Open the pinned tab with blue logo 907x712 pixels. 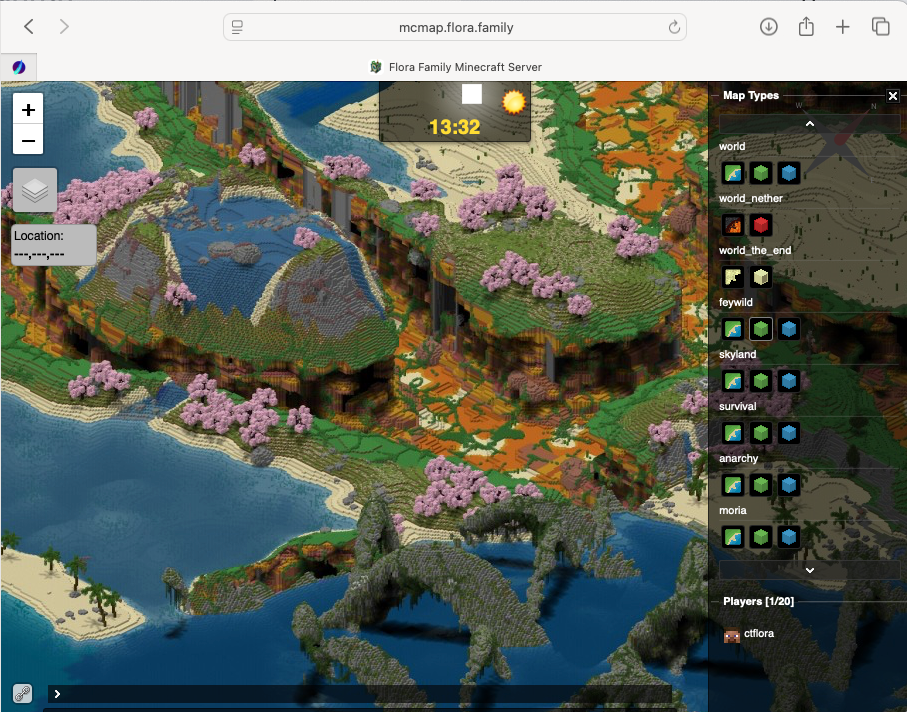(19, 67)
